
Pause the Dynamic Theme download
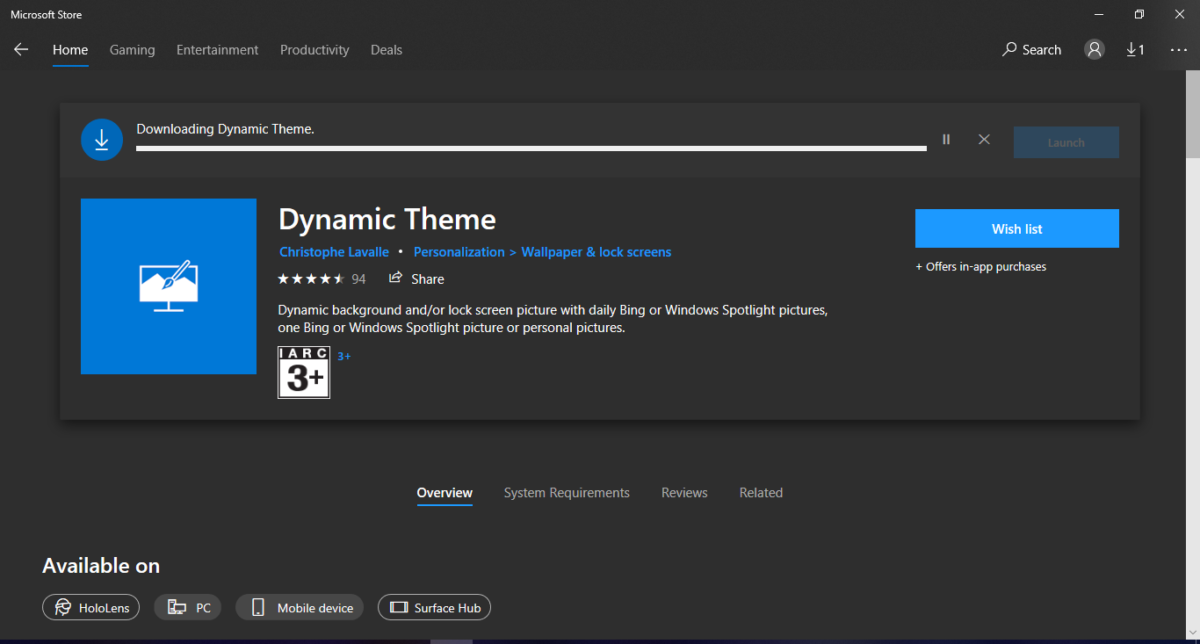946,140
